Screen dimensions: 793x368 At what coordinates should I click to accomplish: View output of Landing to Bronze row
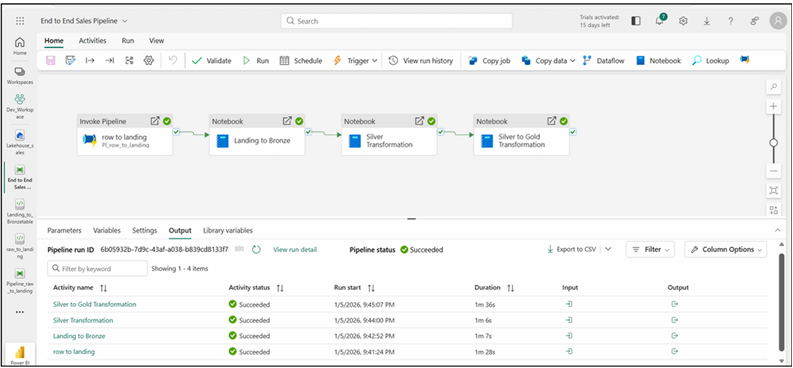click(x=674, y=336)
